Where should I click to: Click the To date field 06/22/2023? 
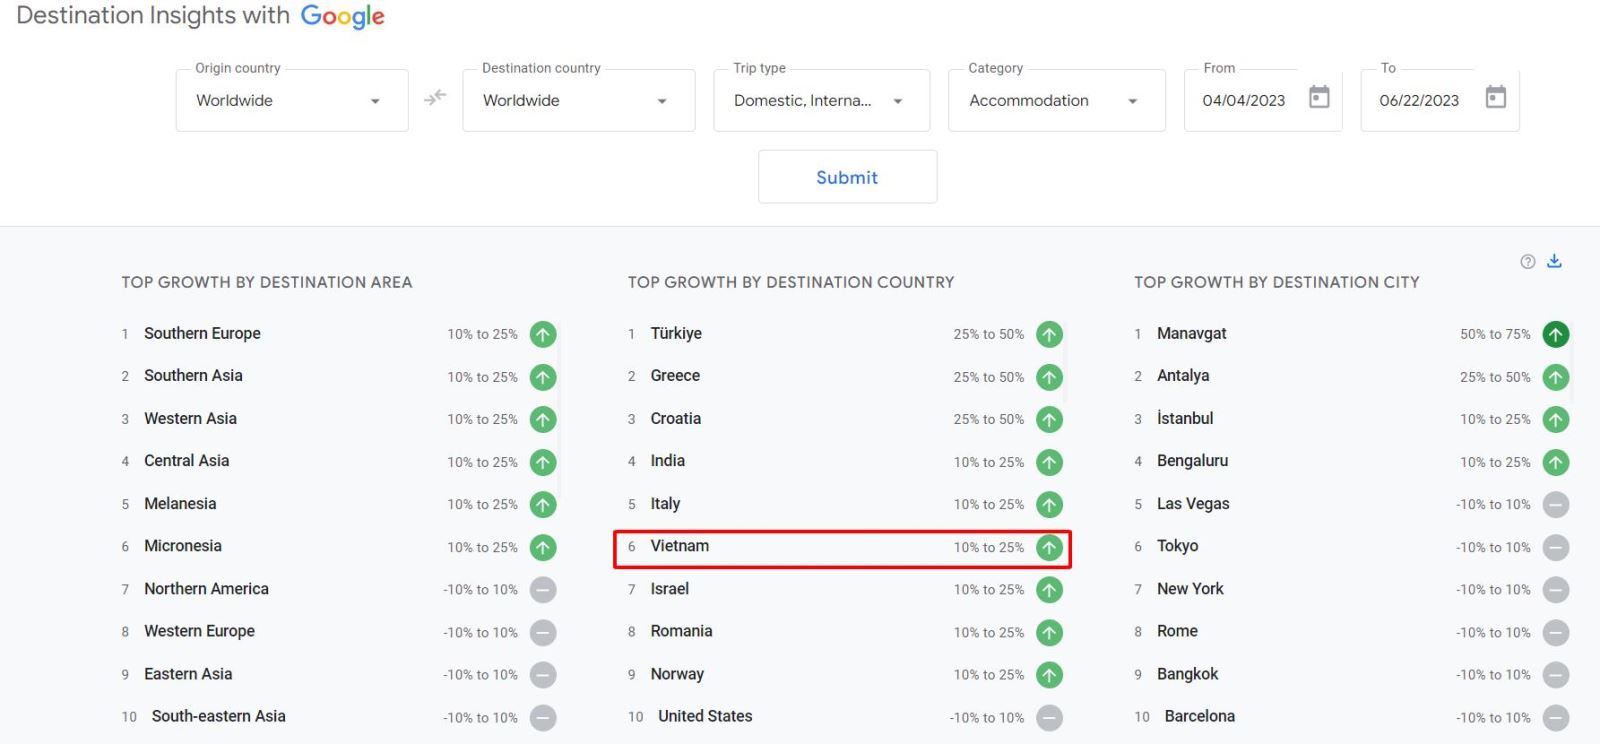click(1419, 101)
